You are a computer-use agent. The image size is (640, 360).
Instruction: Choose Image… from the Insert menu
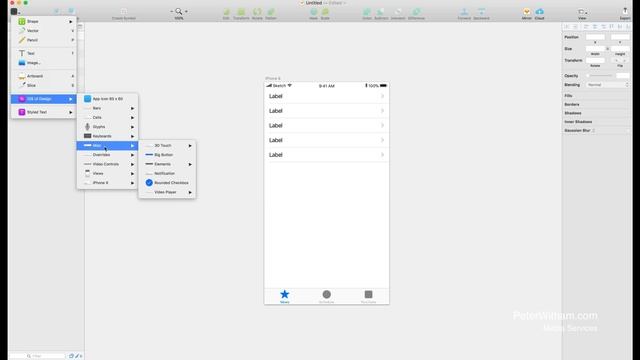[x=44, y=63]
